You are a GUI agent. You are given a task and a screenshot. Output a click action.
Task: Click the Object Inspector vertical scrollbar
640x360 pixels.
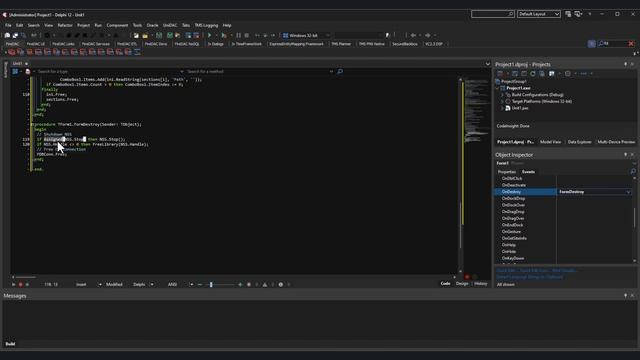634,219
